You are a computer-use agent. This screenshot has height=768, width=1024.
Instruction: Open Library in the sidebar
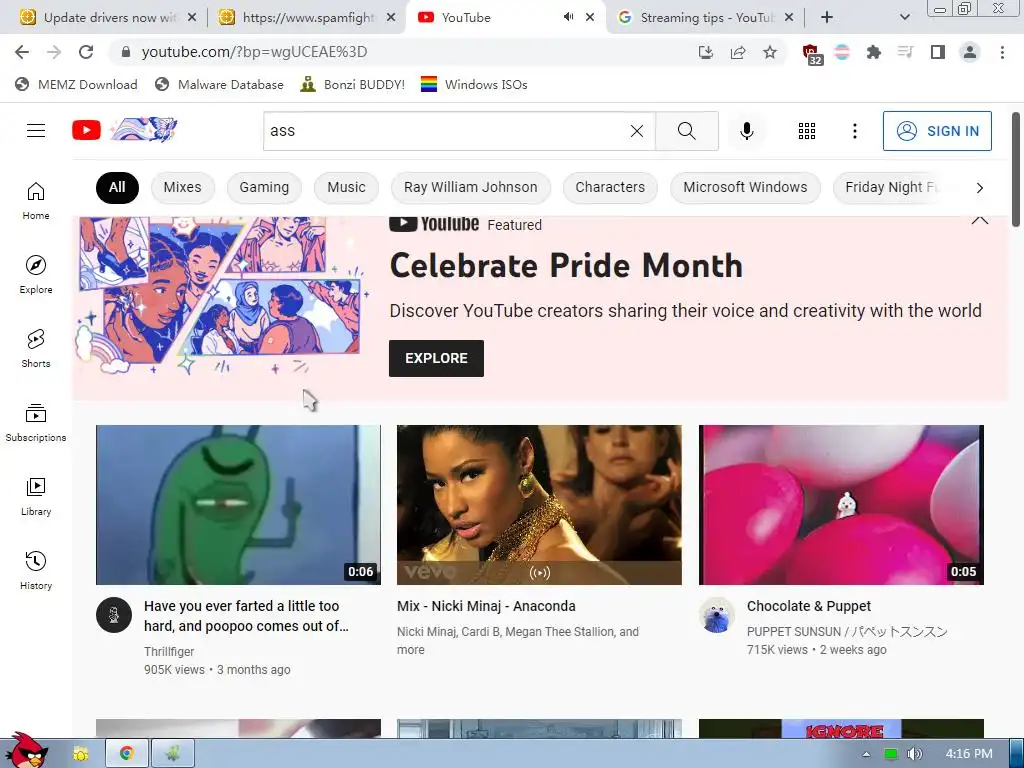click(x=36, y=496)
